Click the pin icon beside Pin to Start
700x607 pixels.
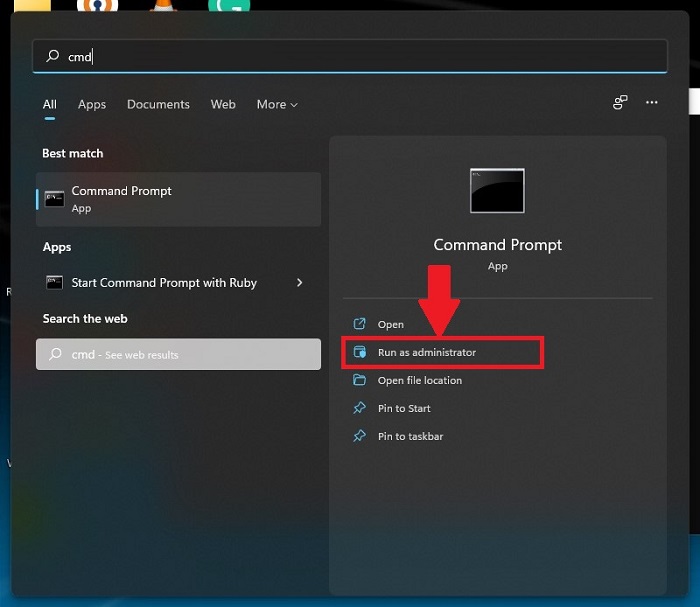coord(359,408)
